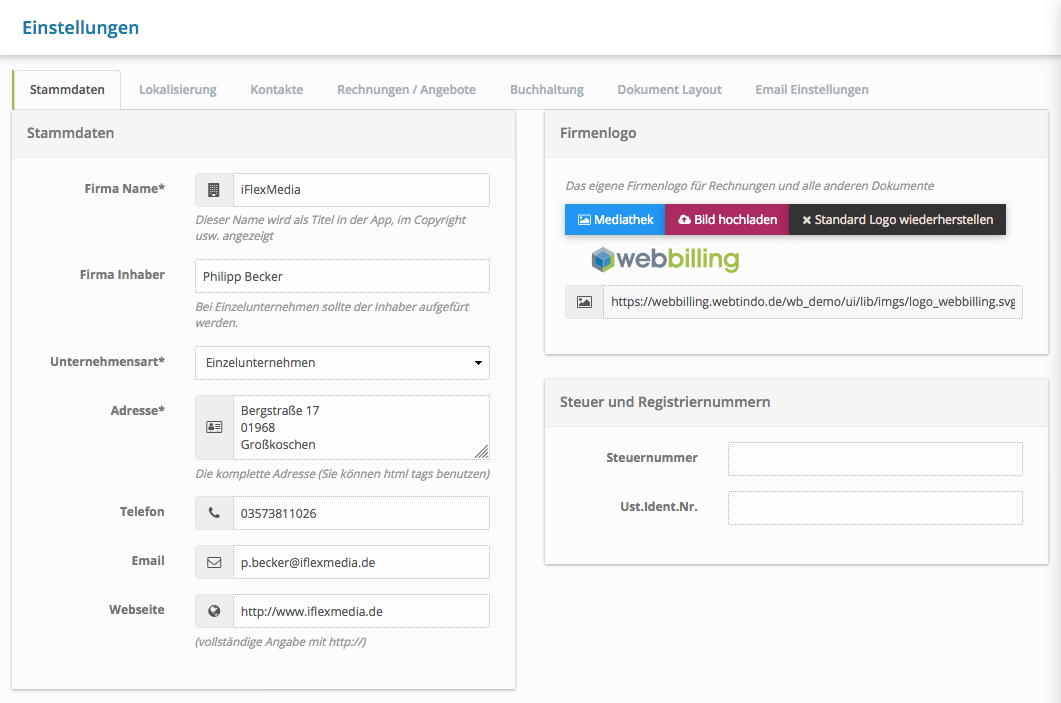The image size is (1061, 703).
Task: Open the Kontakte tab
Action: pyautogui.click(x=277, y=90)
